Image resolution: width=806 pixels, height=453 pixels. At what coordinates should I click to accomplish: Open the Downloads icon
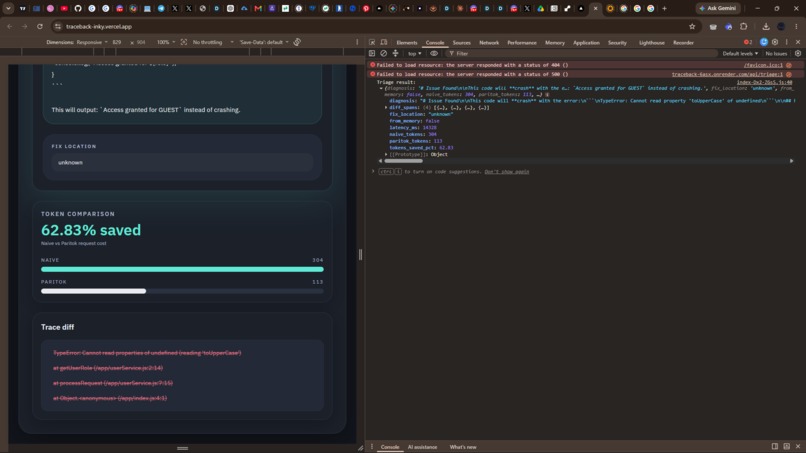click(x=765, y=26)
